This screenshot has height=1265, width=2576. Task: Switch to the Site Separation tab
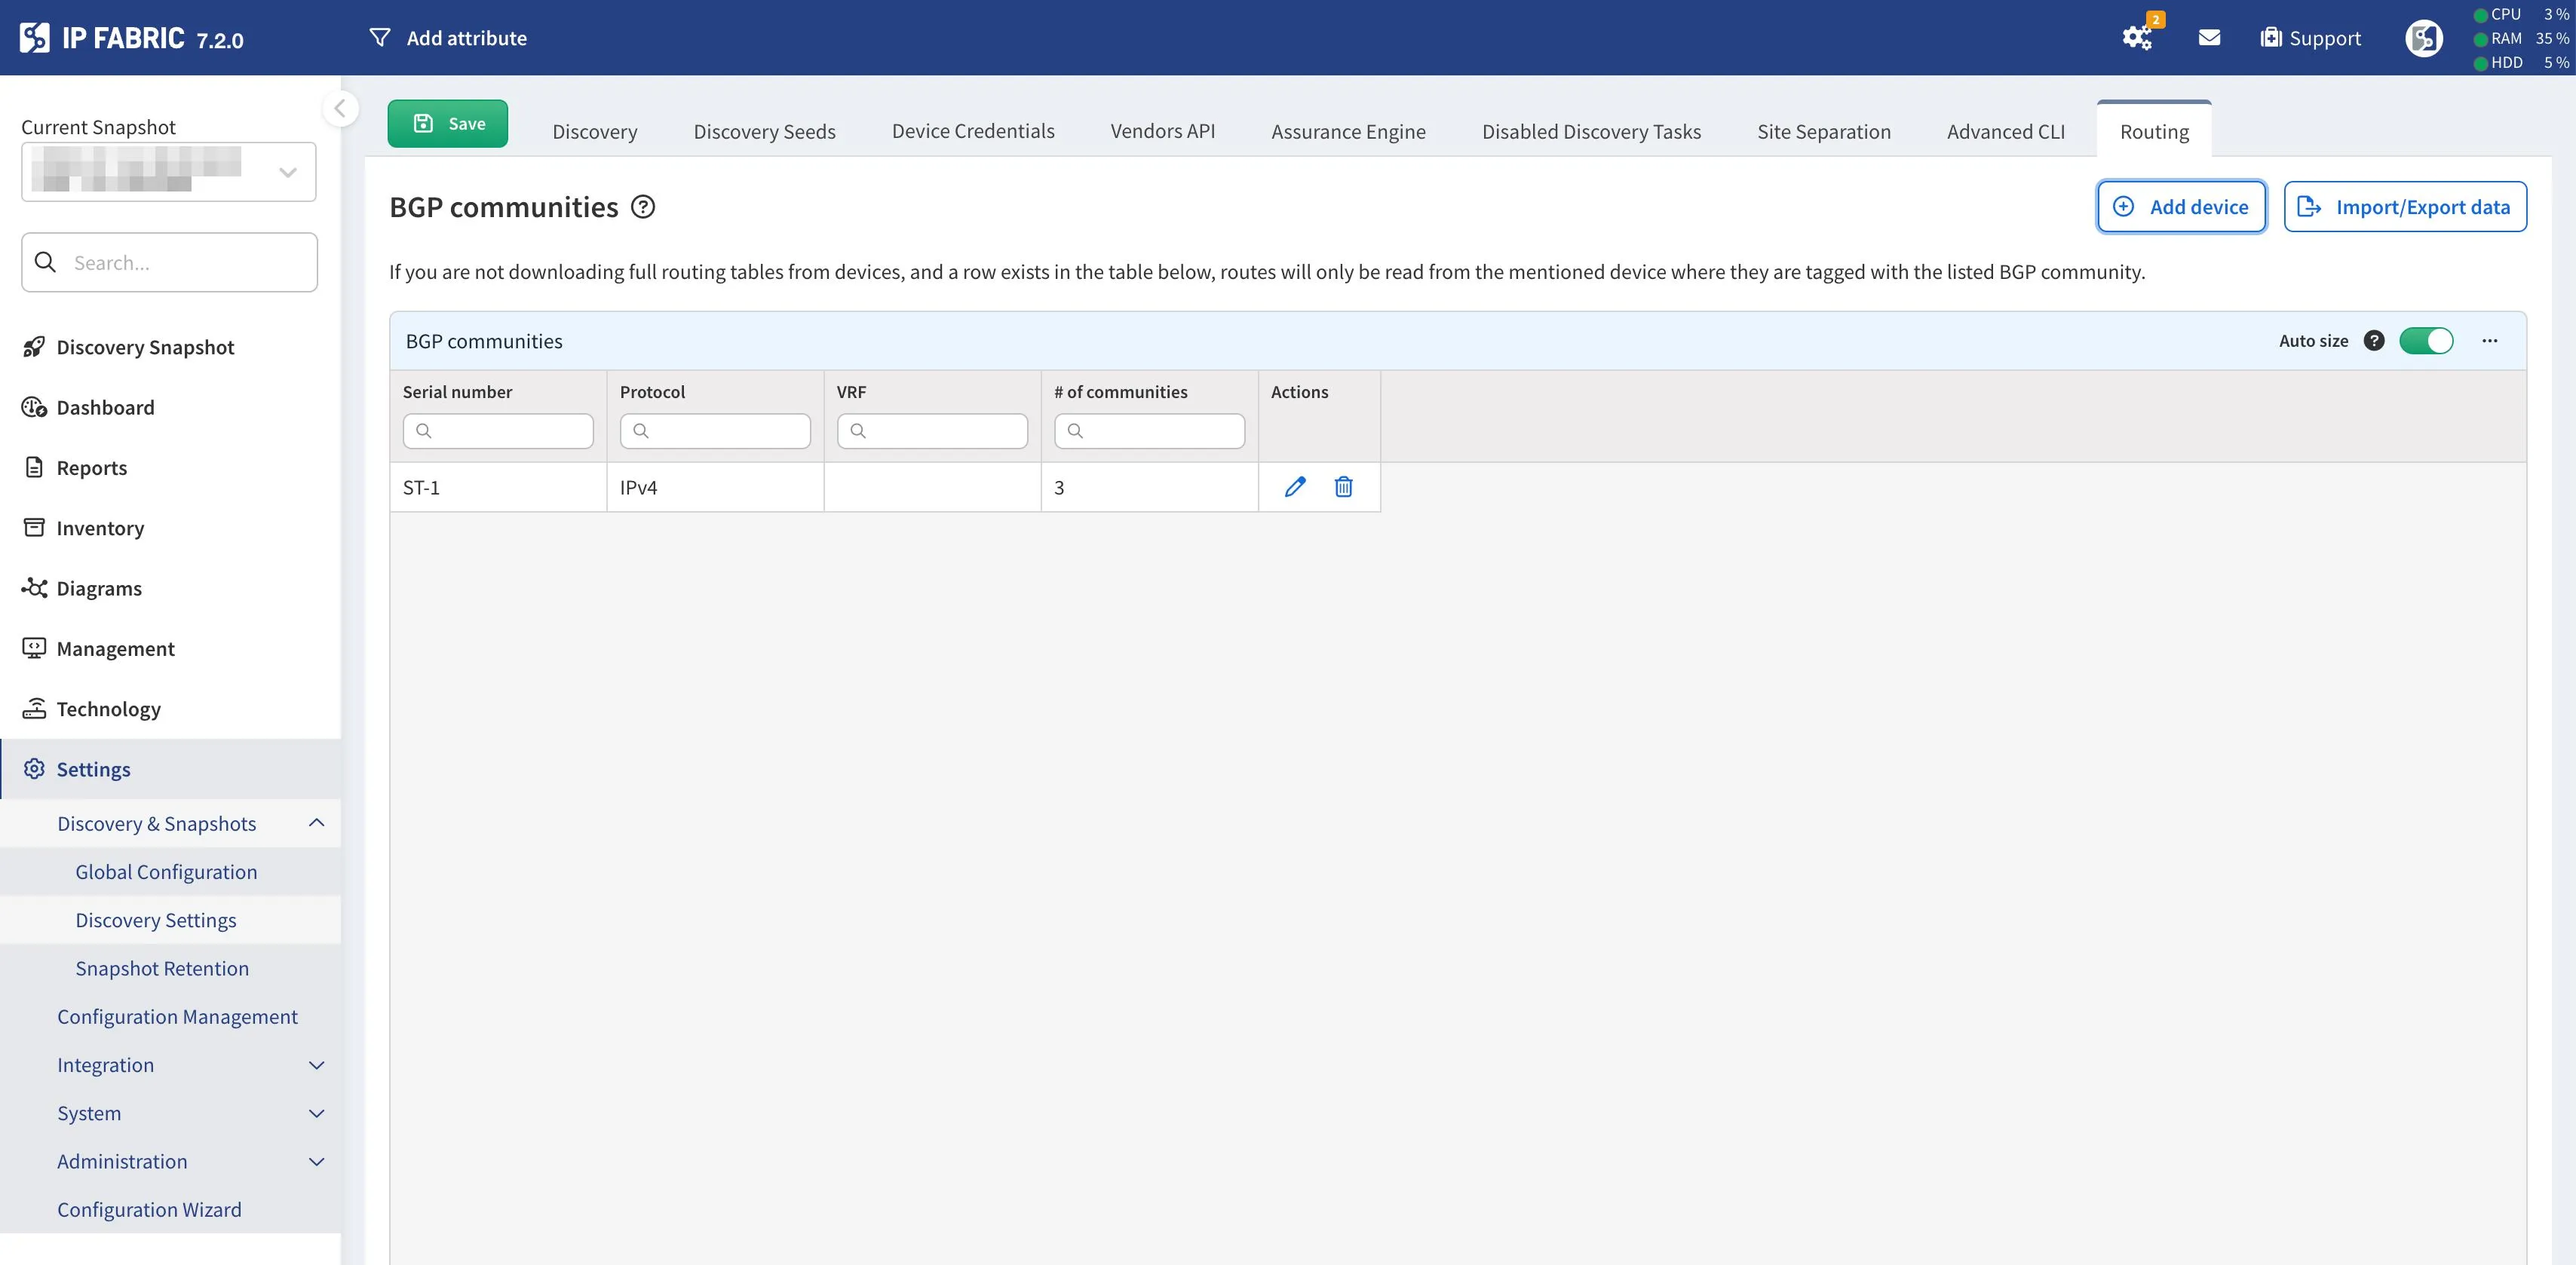coord(1823,131)
